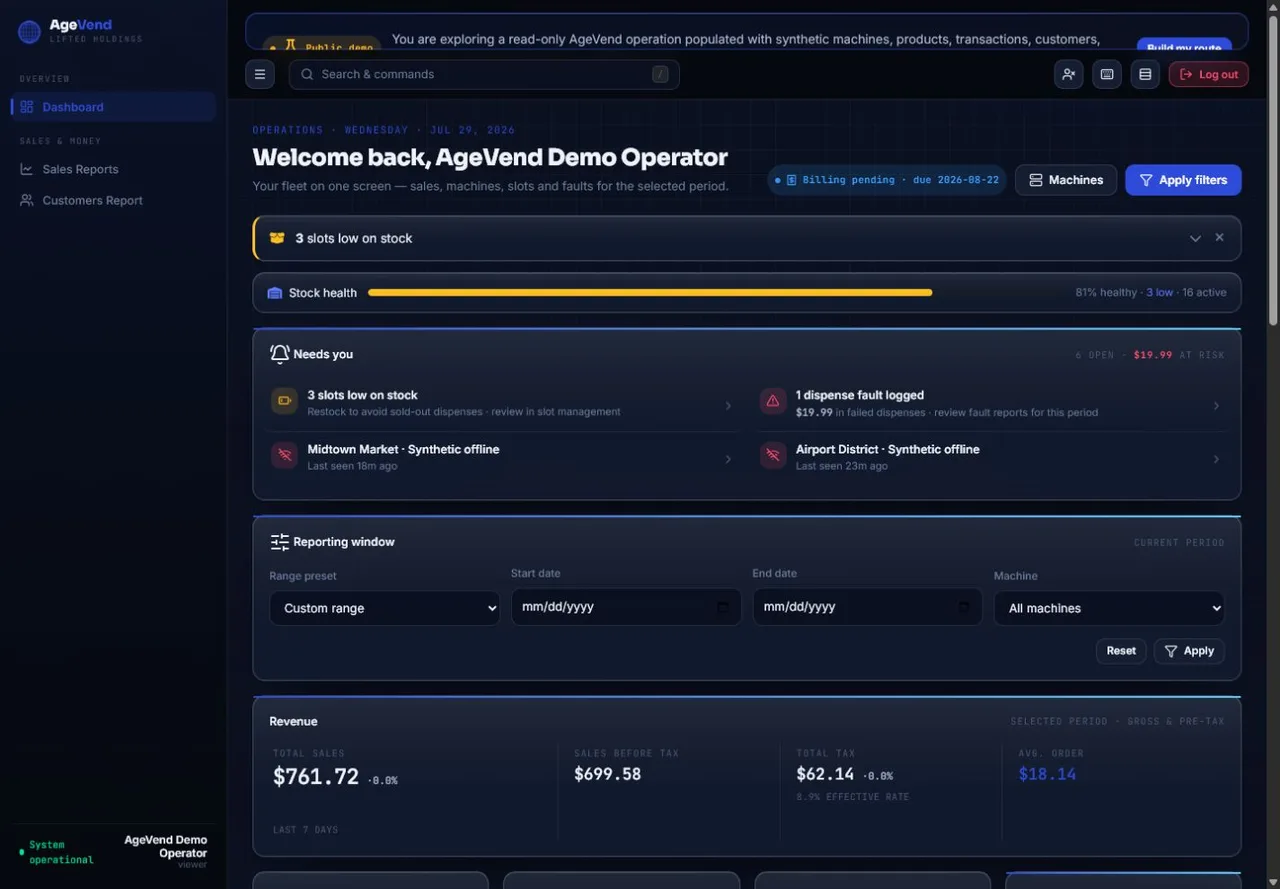Click the $19.99 at risk label
1280x889 pixels.
tap(1178, 355)
